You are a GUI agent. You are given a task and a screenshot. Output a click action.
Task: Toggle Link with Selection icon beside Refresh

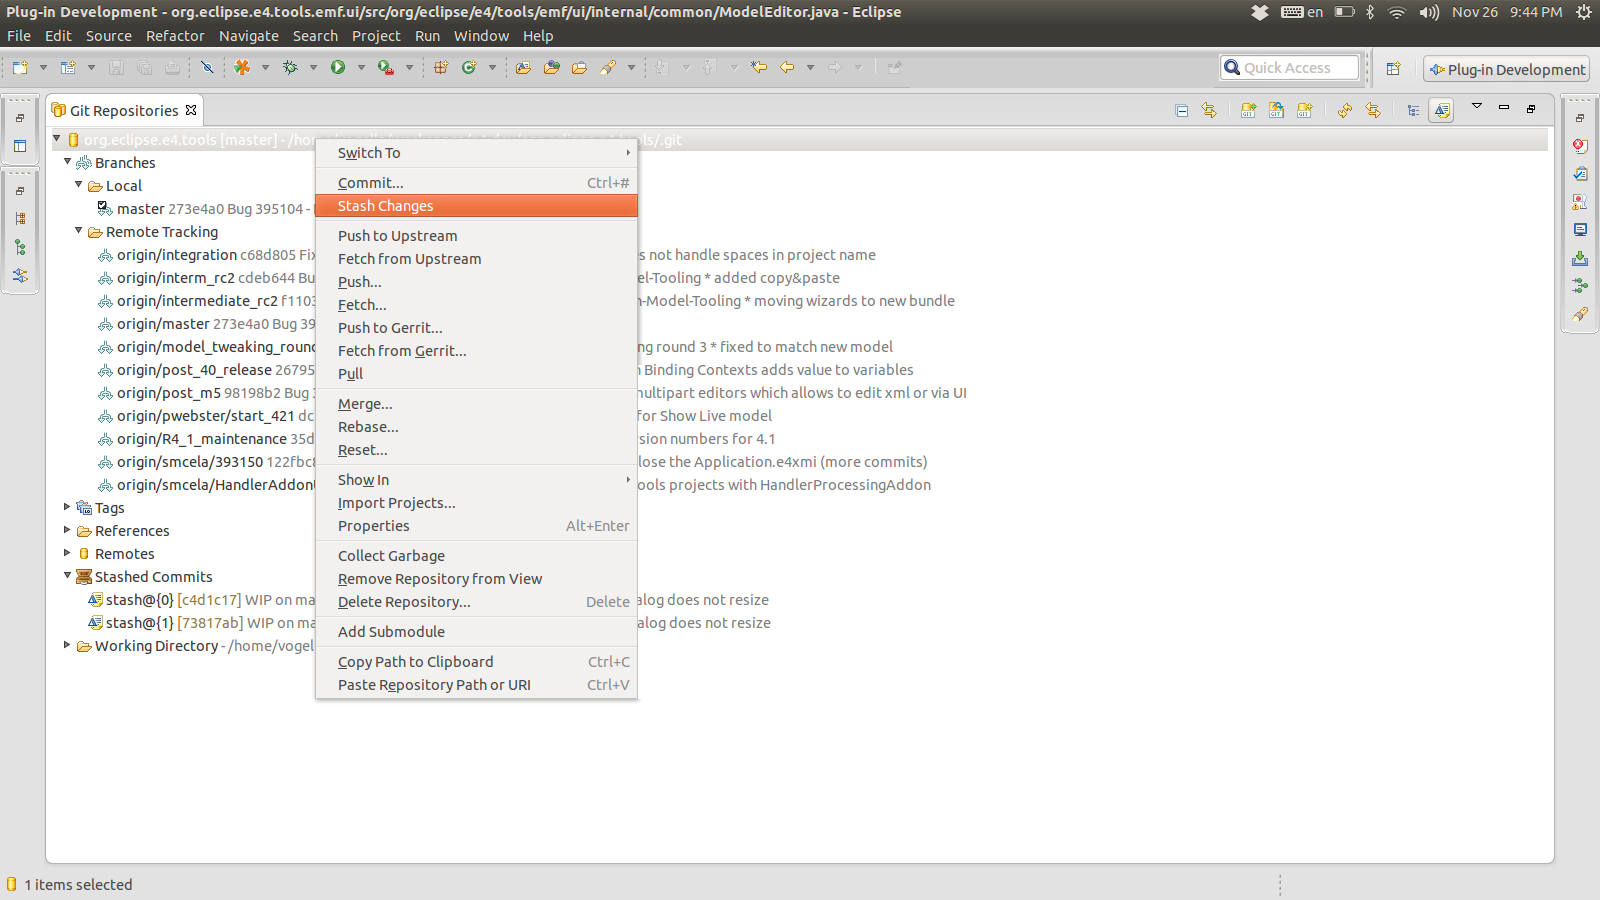coord(1372,111)
